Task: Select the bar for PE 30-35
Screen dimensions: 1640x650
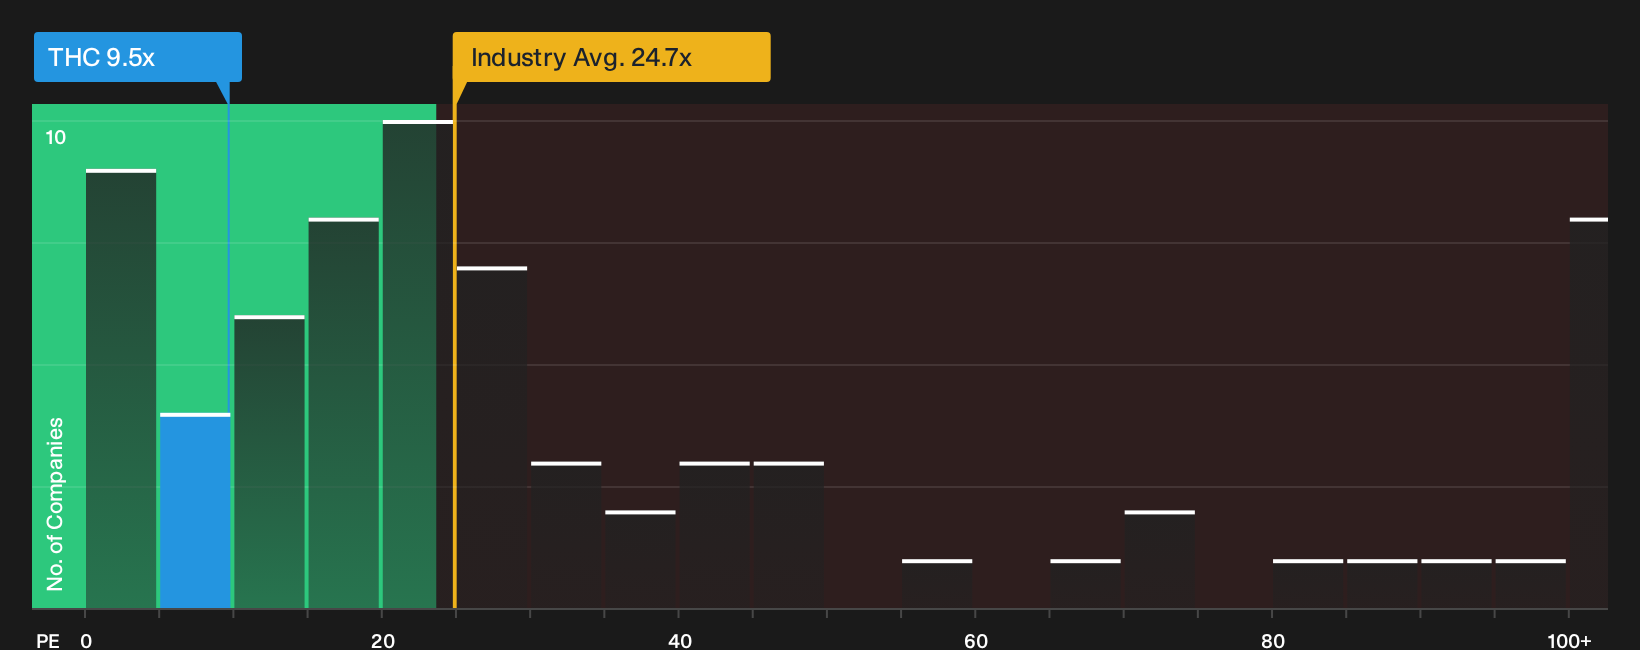Action: click(566, 535)
